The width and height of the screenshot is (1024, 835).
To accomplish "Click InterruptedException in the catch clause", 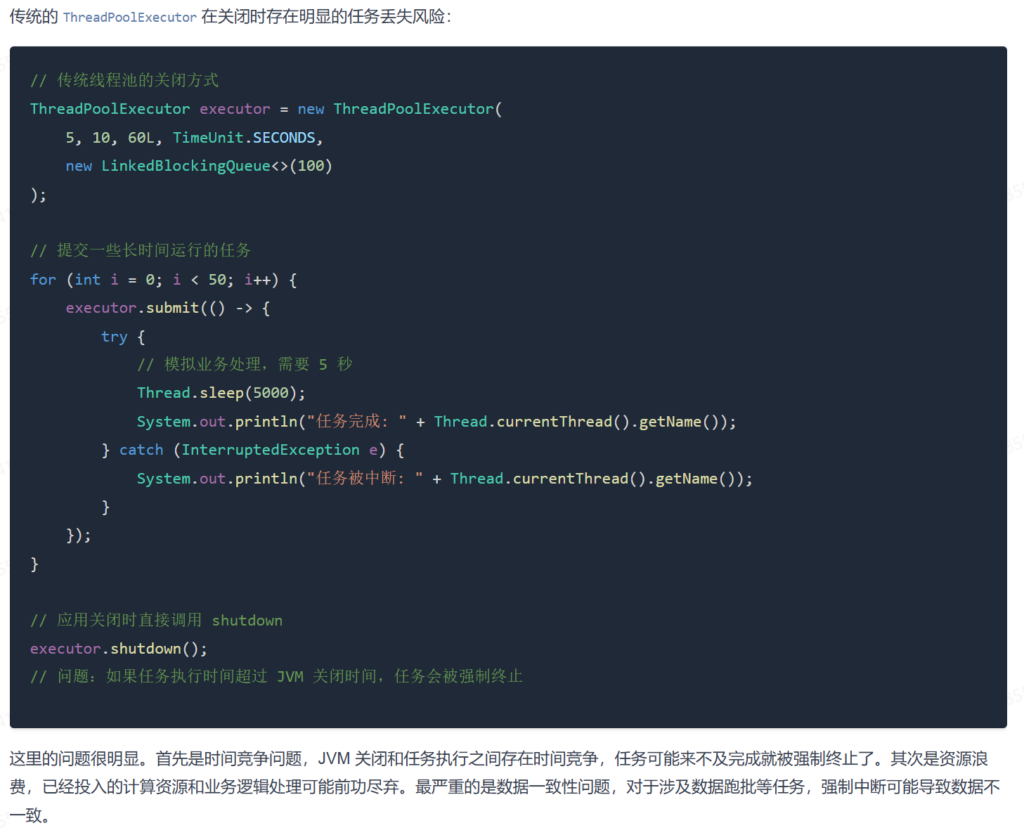I will pyautogui.click(x=270, y=450).
